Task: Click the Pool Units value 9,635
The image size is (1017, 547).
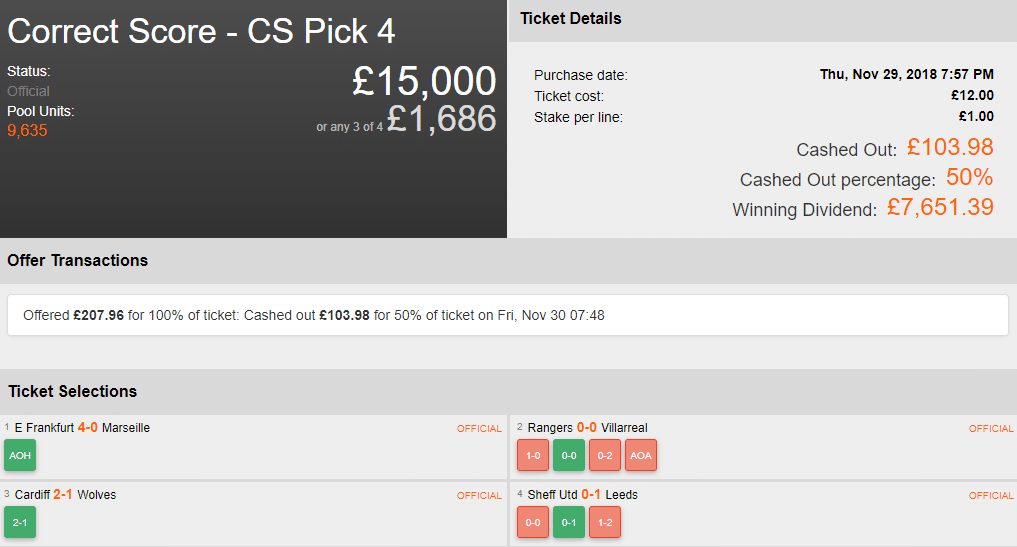Action: tap(27, 131)
